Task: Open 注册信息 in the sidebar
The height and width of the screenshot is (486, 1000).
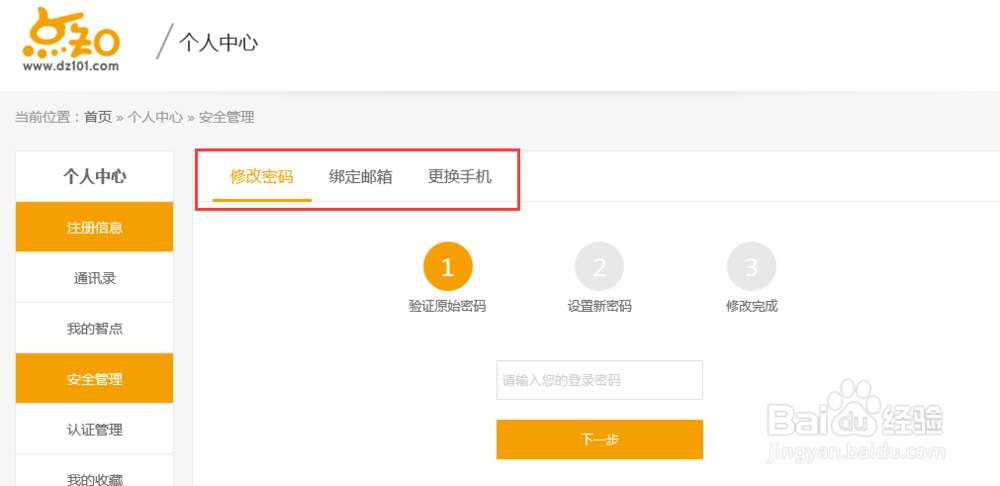Action: [x=94, y=227]
